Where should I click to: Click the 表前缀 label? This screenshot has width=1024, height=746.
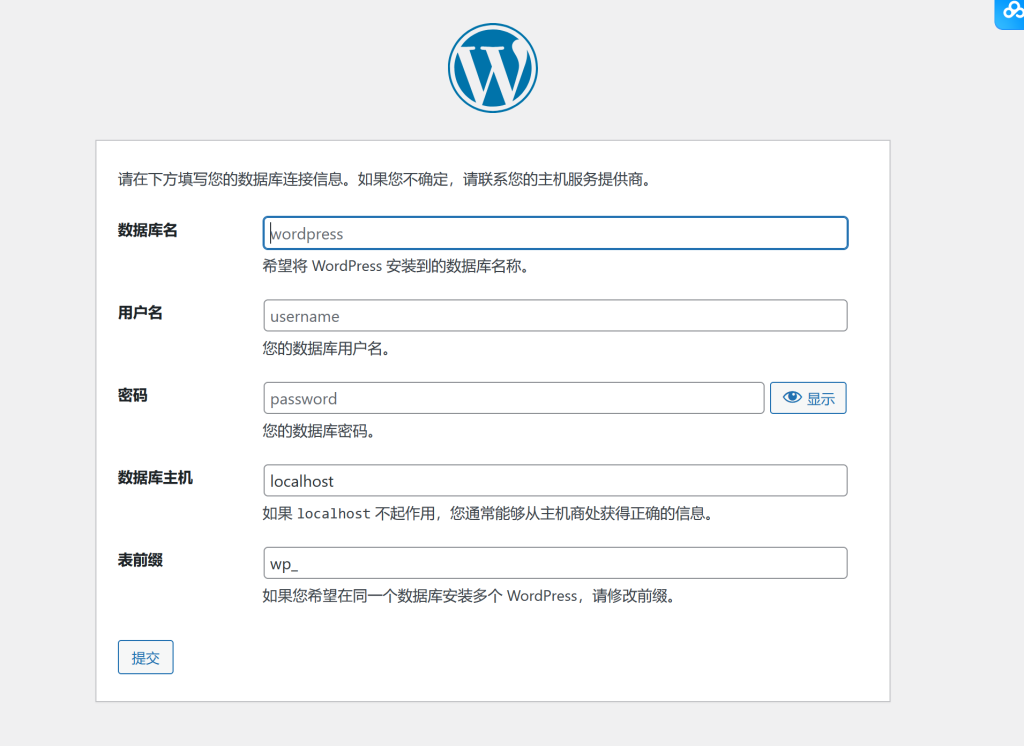pyautogui.click(x=140, y=560)
